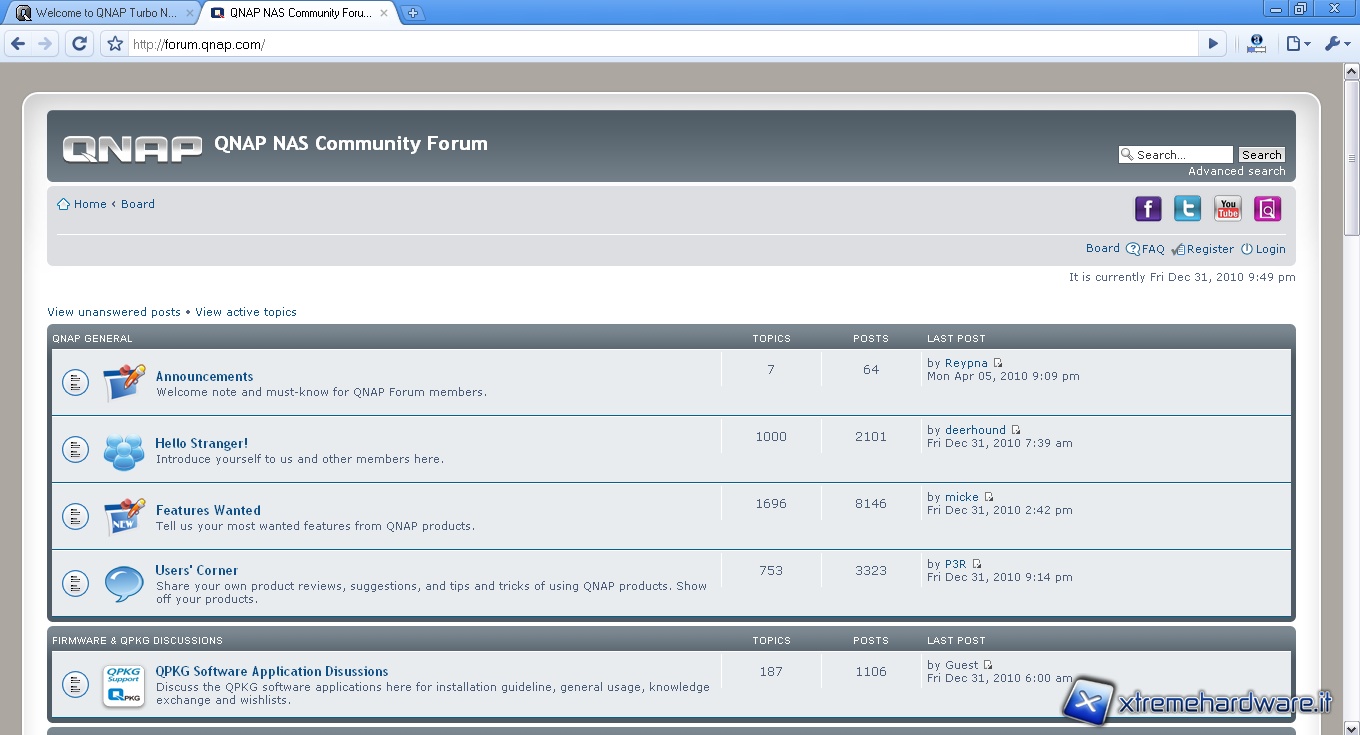Screen dimensions: 1360x735
Task: Open the Features Wanted forum link
Action: 208,510
